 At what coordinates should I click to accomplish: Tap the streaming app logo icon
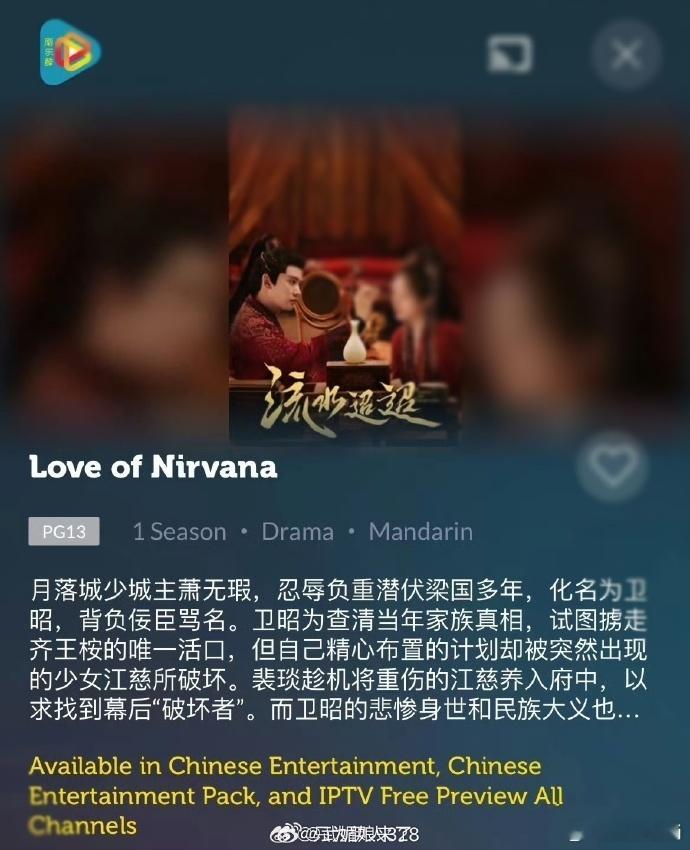click(70, 52)
